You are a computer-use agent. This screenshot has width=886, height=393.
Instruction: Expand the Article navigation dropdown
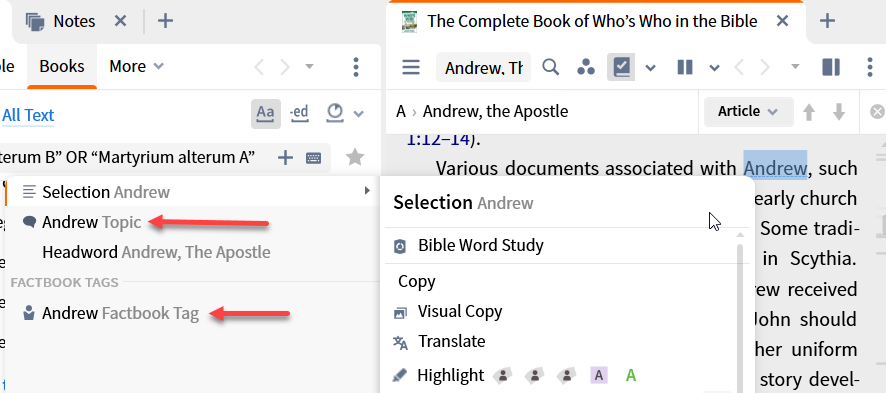point(748,112)
